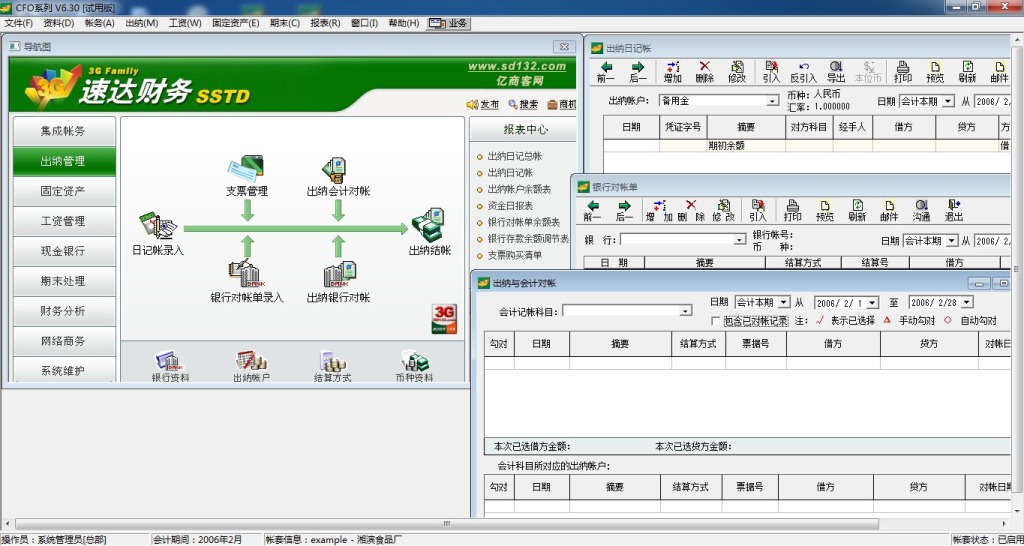Expand 会计记帐科目 dropdown
Viewport: 1024px width, 546px height.
pos(685,311)
